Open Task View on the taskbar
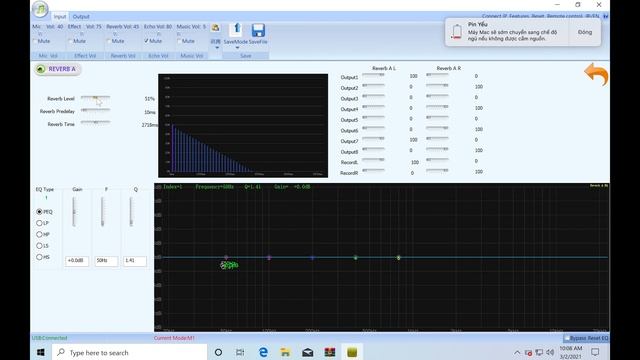This screenshot has height=360, width=640. 240,352
